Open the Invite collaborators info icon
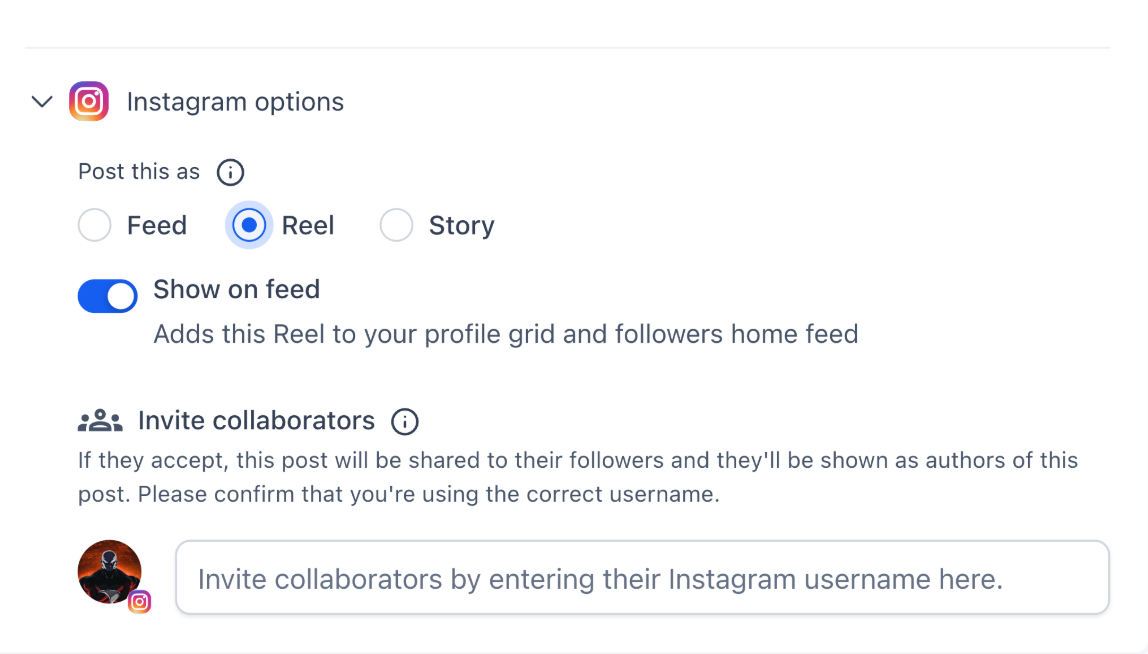The width and height of the screenshot is (1148, 654). pyautogui.click(x=405, y=422)
